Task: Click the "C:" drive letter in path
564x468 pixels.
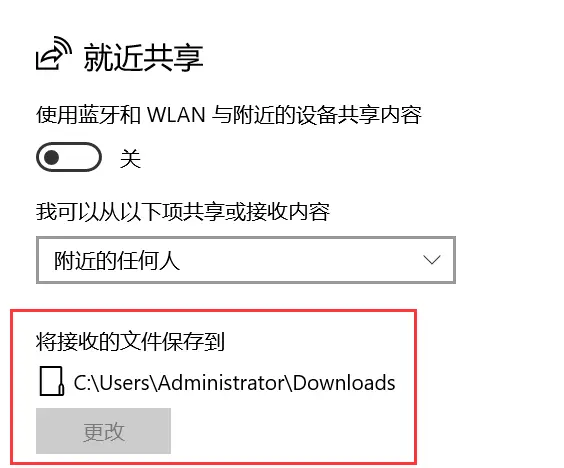Action: 82,382
